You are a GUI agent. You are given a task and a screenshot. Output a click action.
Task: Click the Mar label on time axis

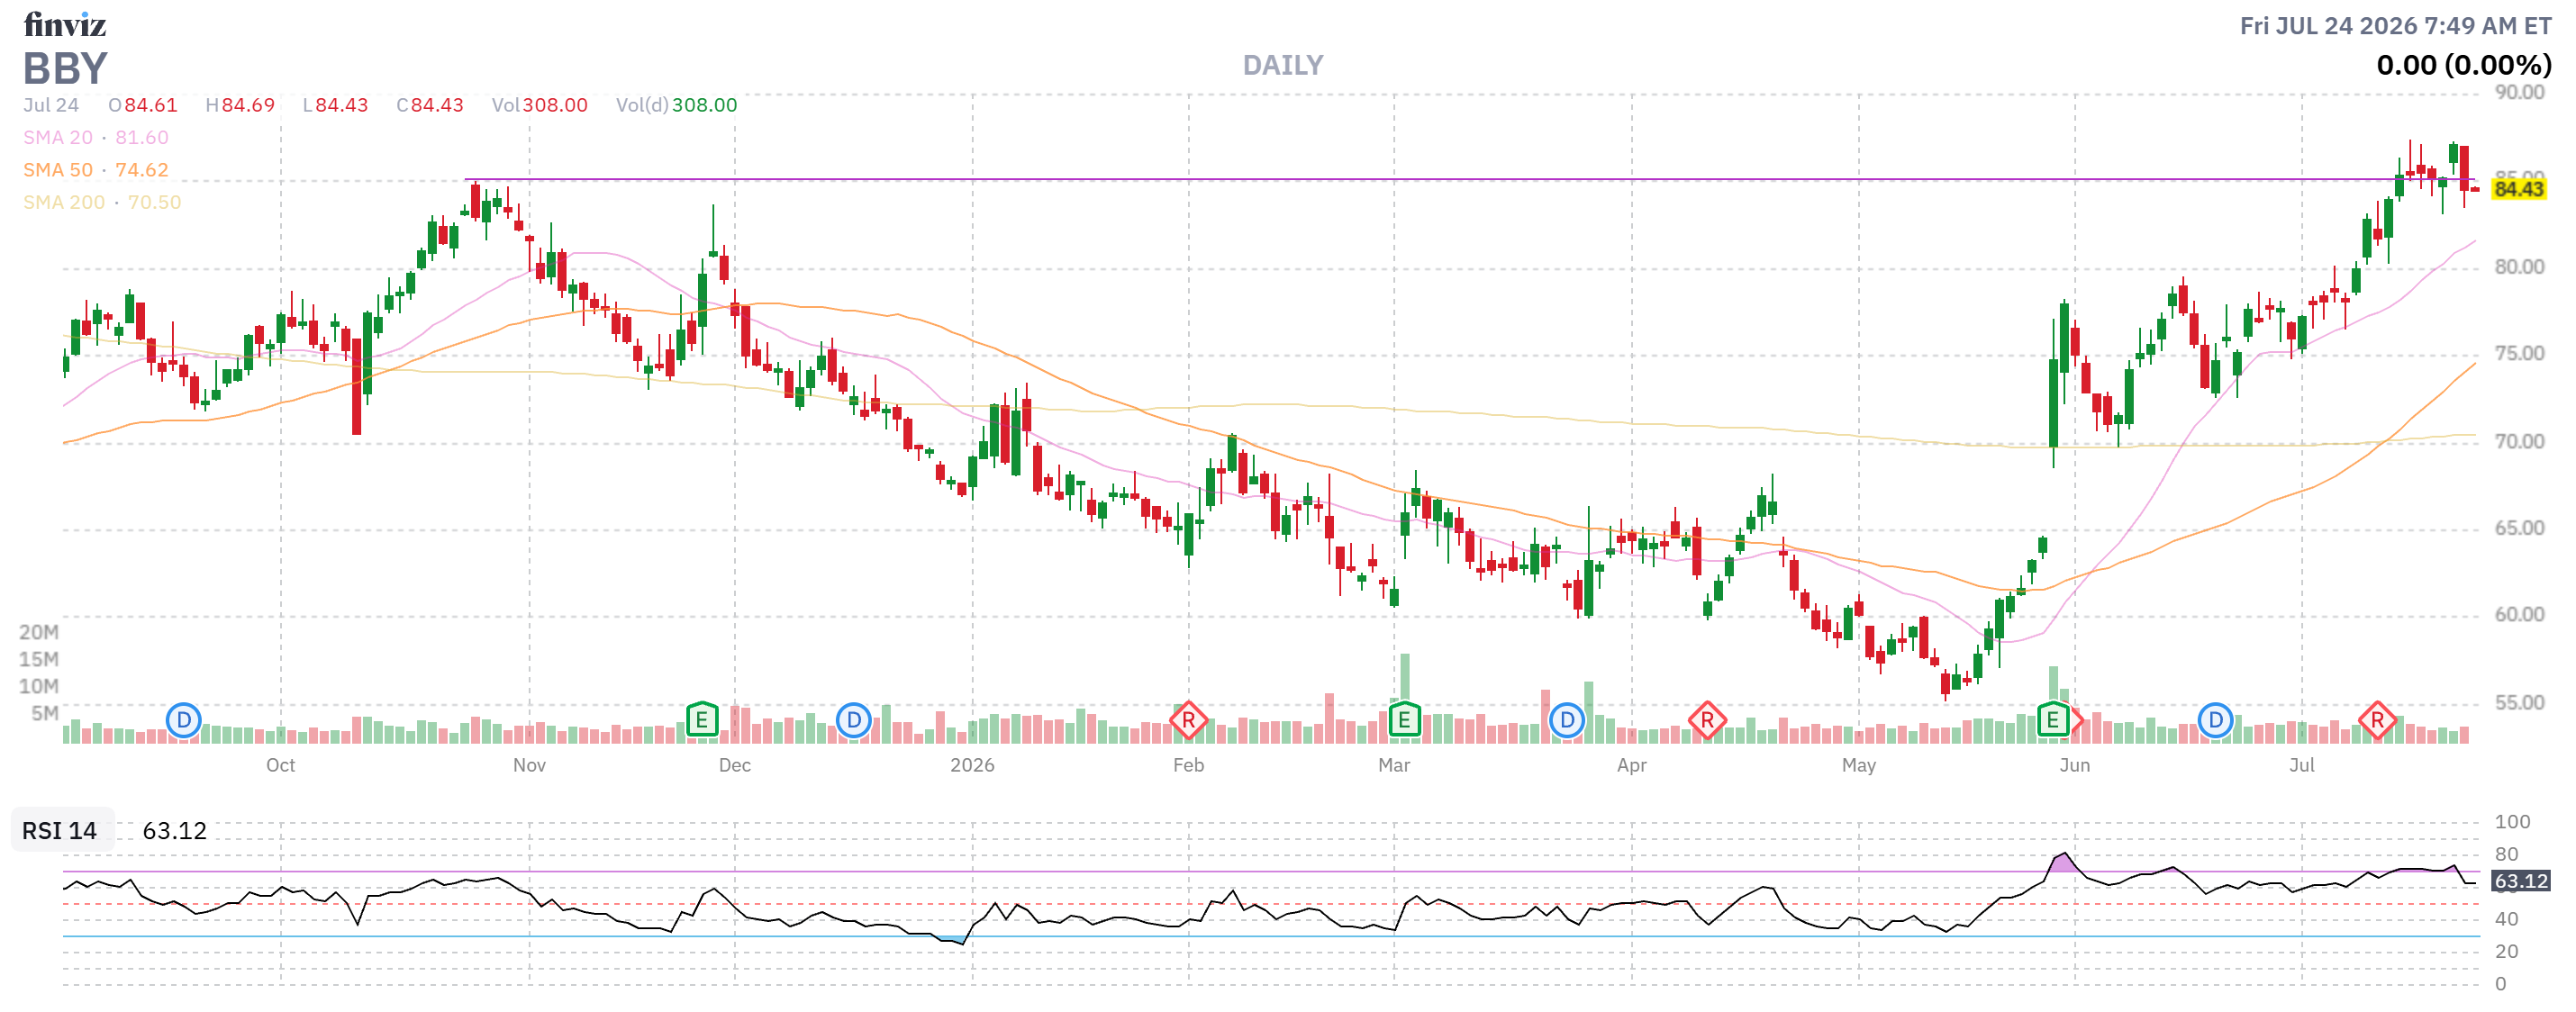point(1394,765)
